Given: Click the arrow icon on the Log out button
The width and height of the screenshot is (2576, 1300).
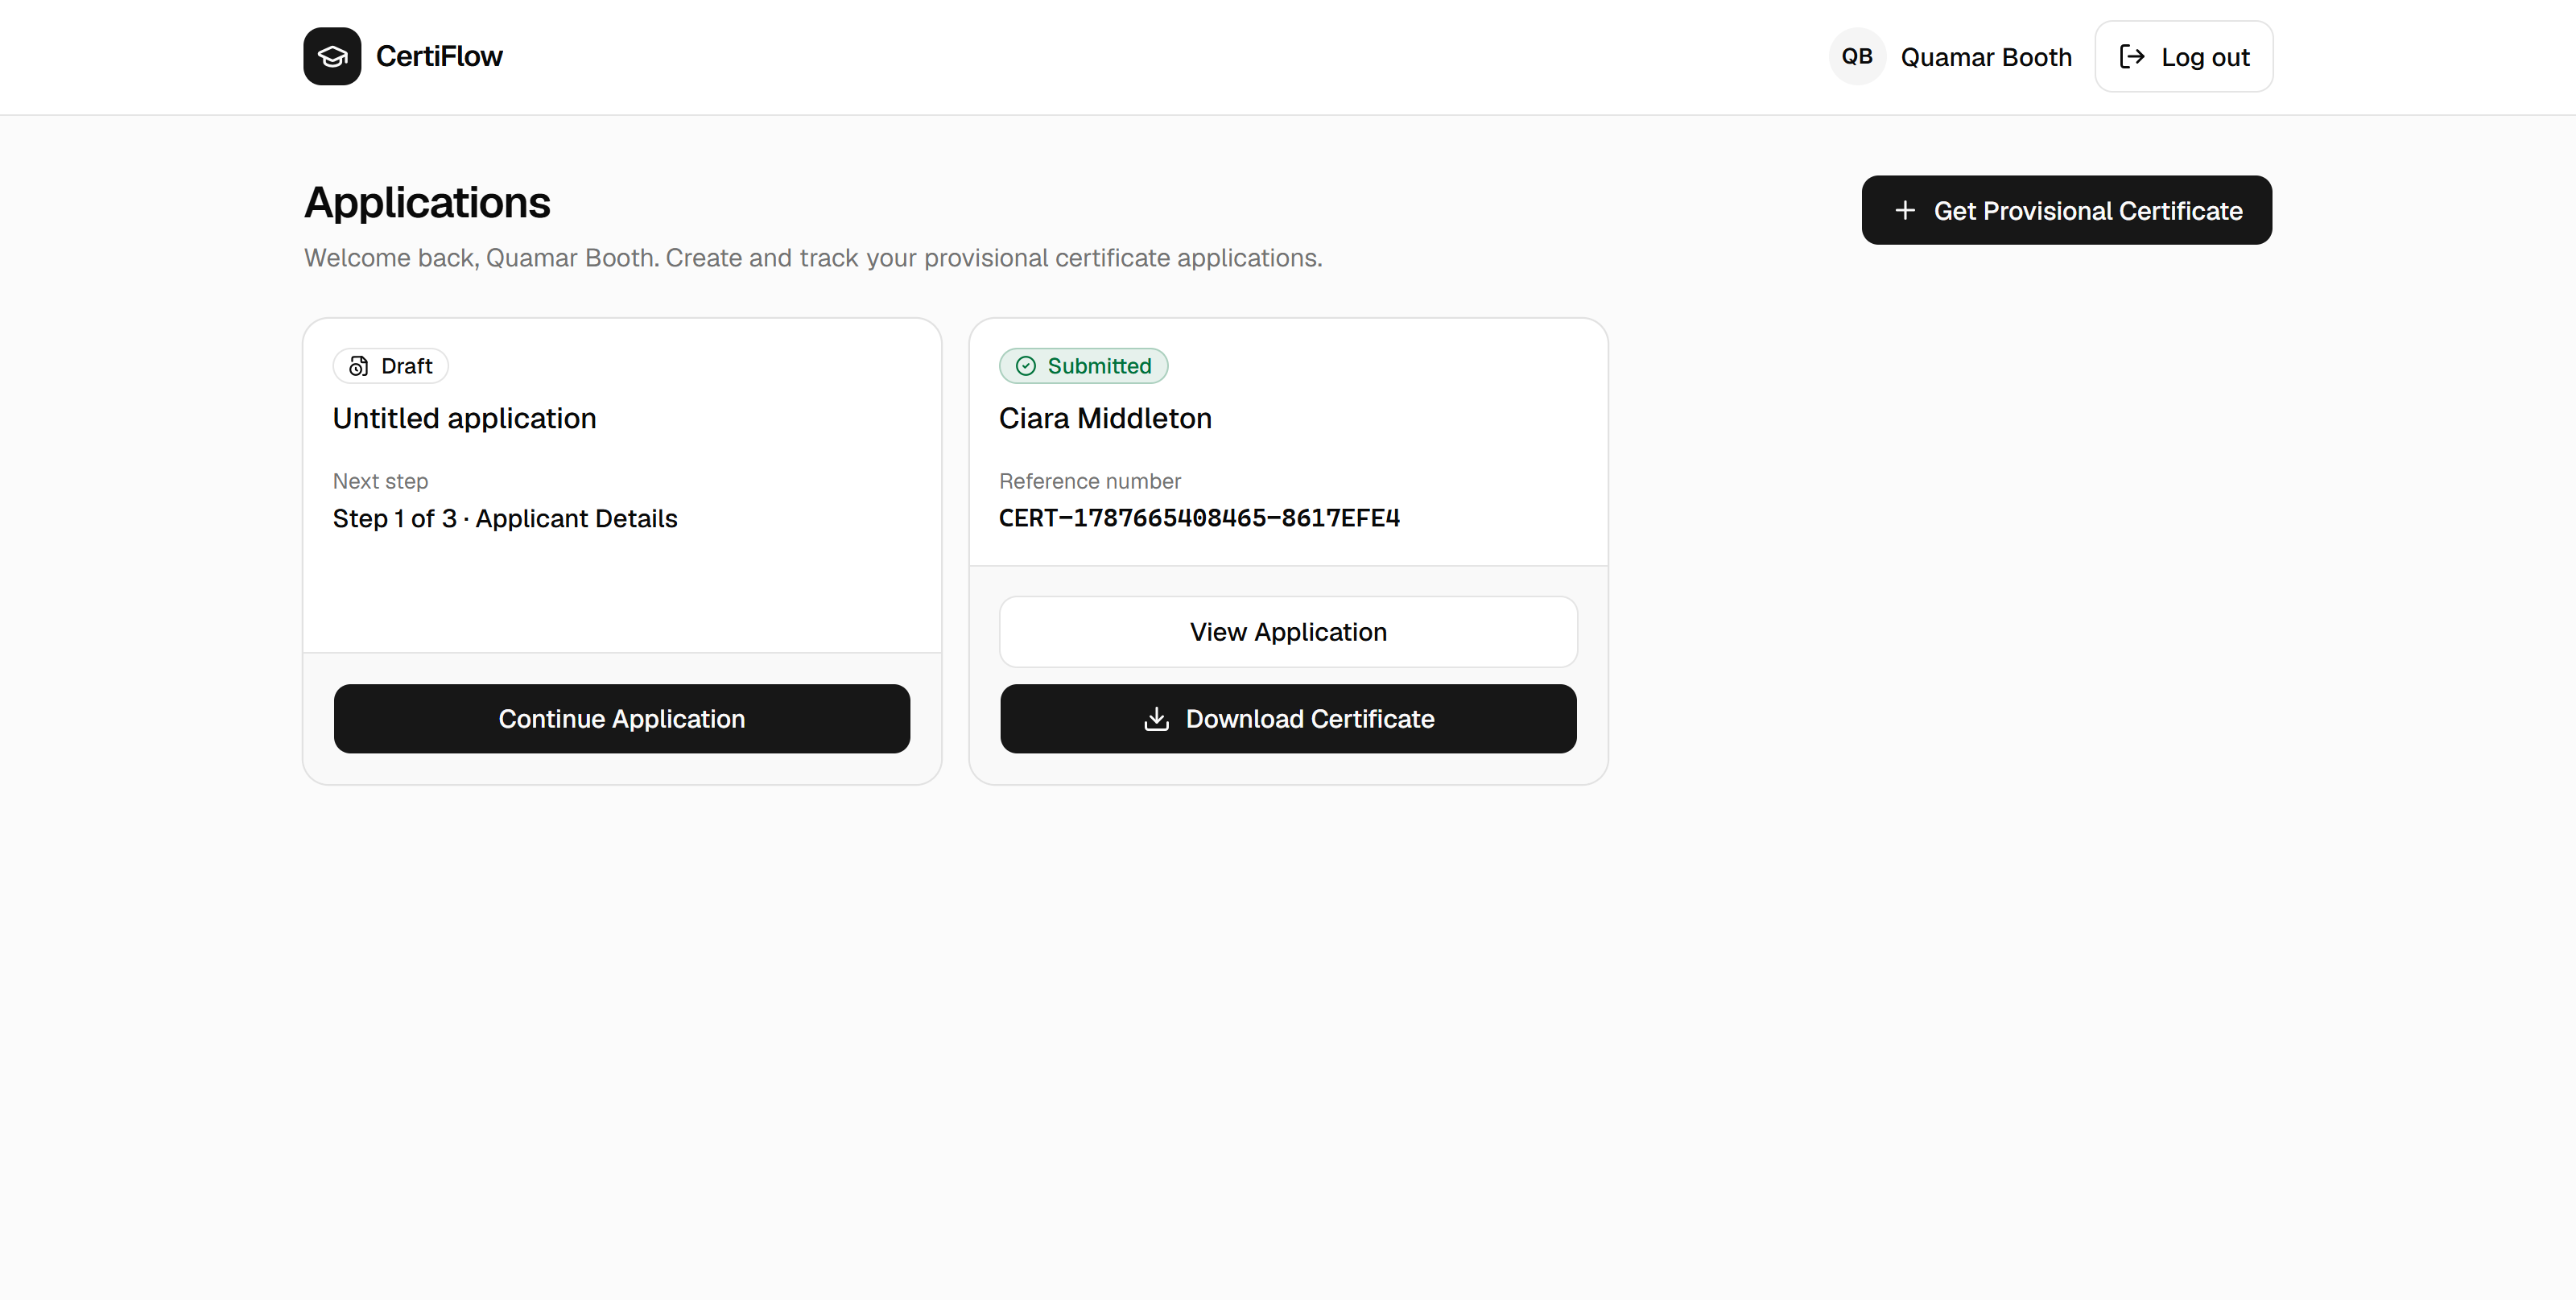Looking at the screenshot, I should point(2132,56).
